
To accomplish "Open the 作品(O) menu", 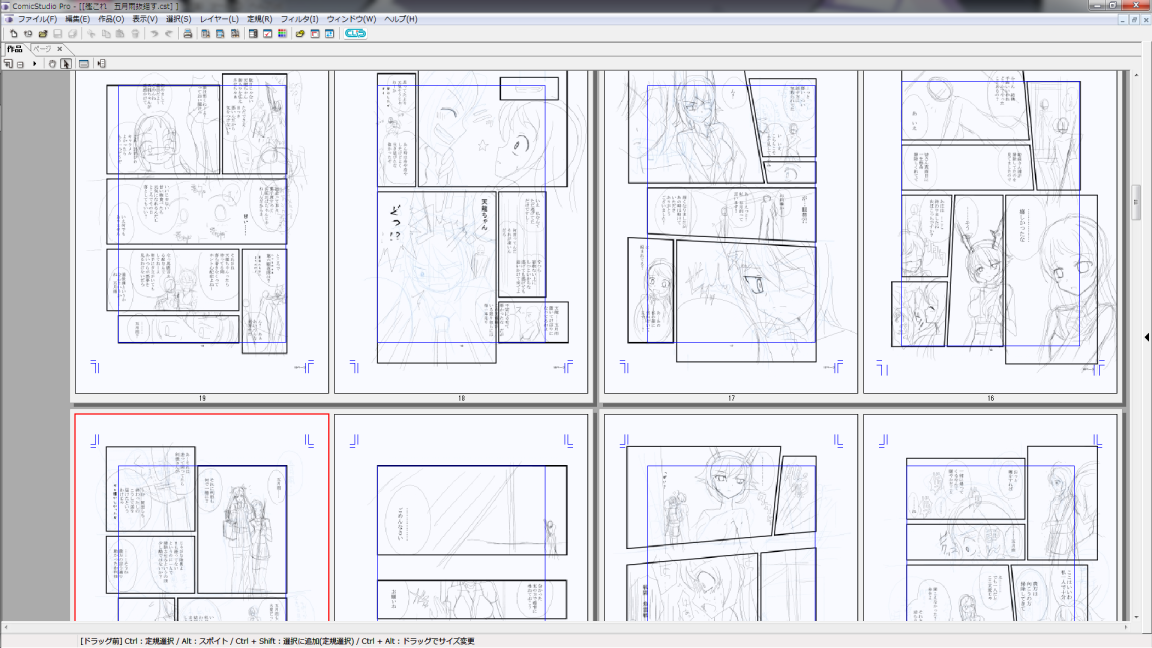I will pos(111,19).
